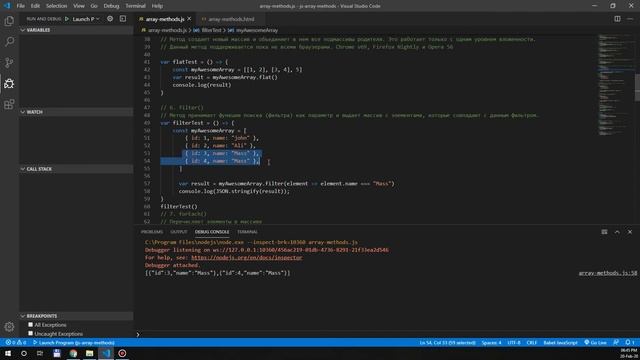Open the Help menu
This screenshot has height=360, width=640.
coord(157,6)
